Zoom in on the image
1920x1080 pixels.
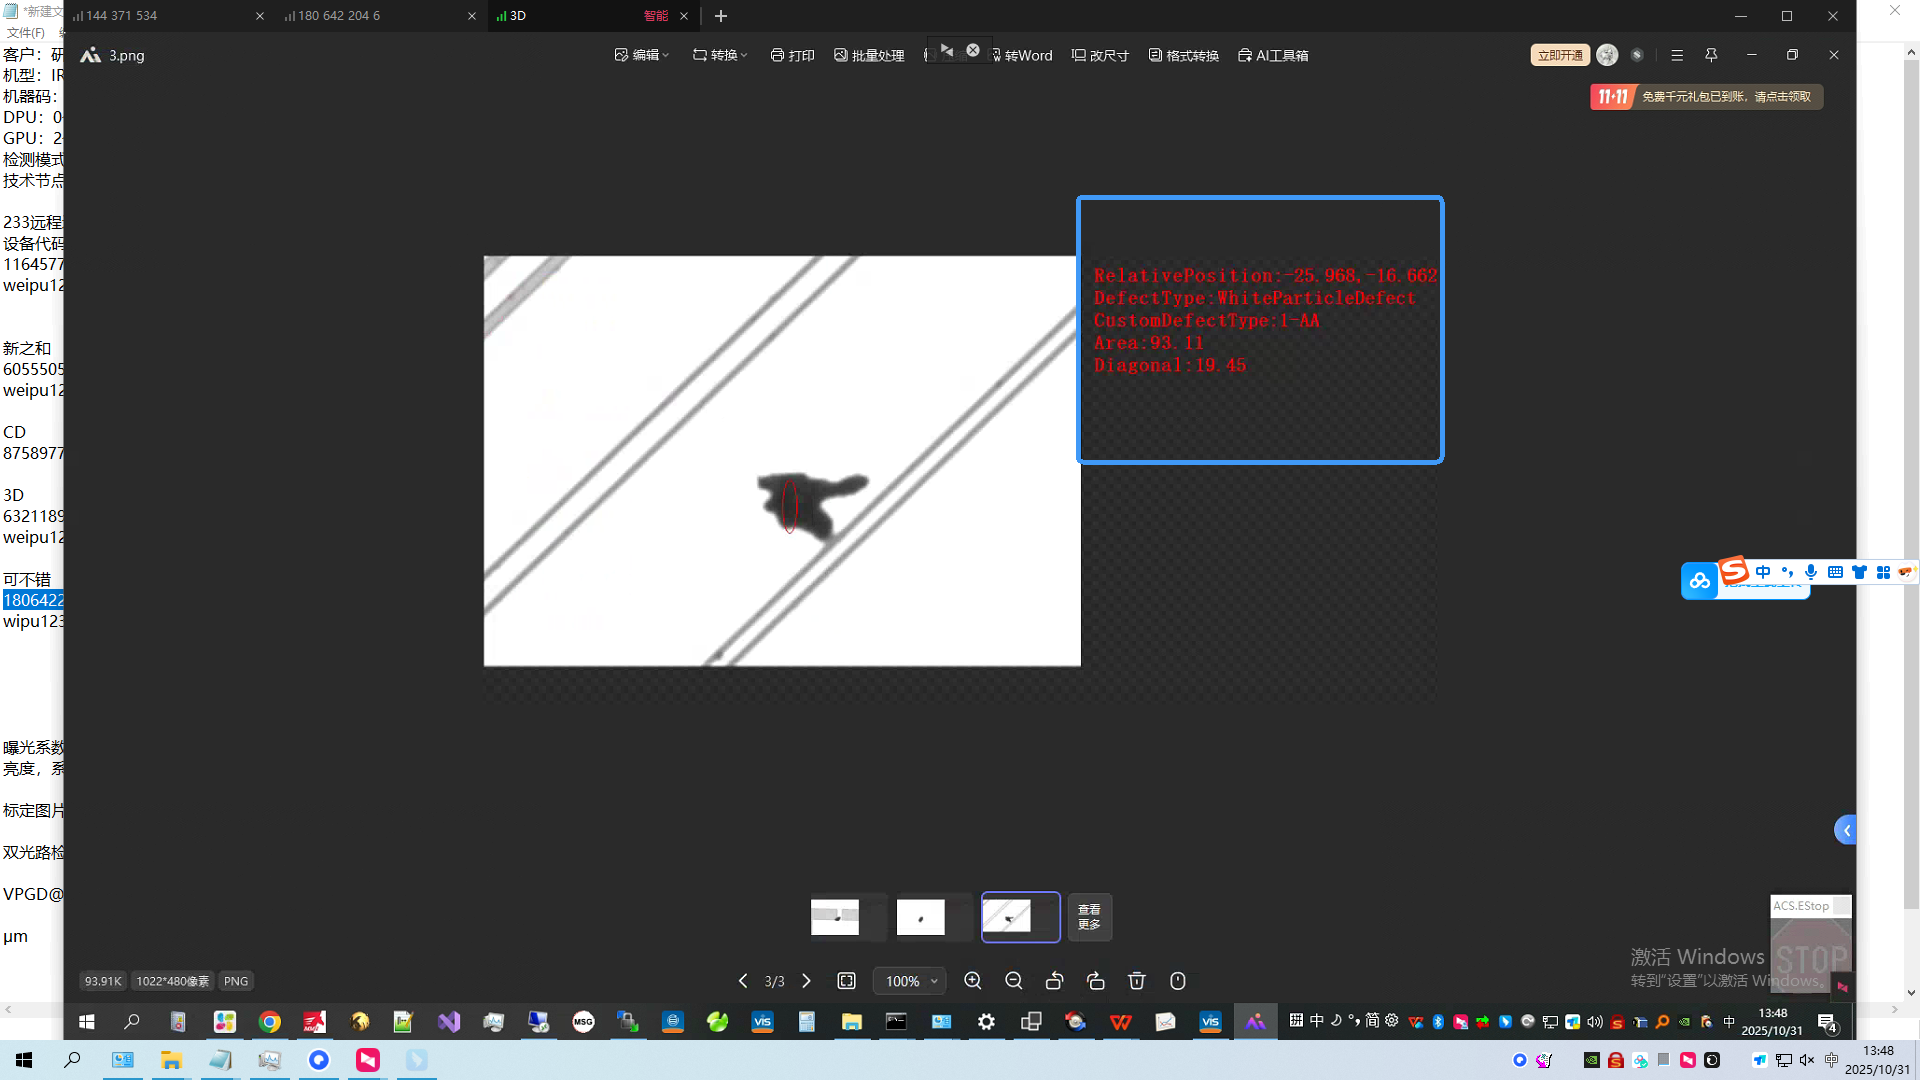click(x=972, y=981)
